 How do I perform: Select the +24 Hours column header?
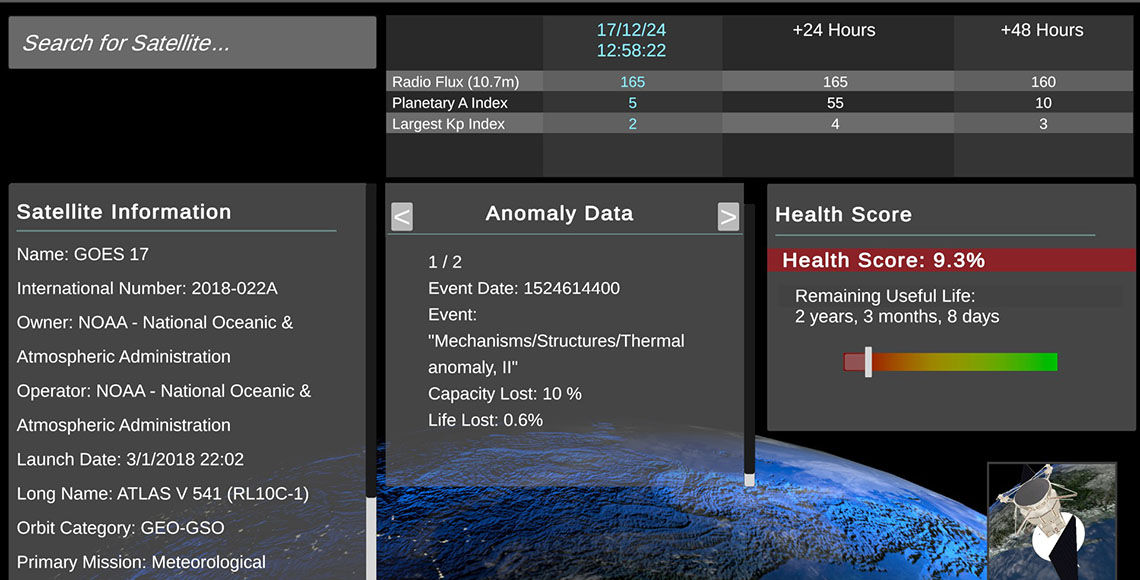pos(835,31)
